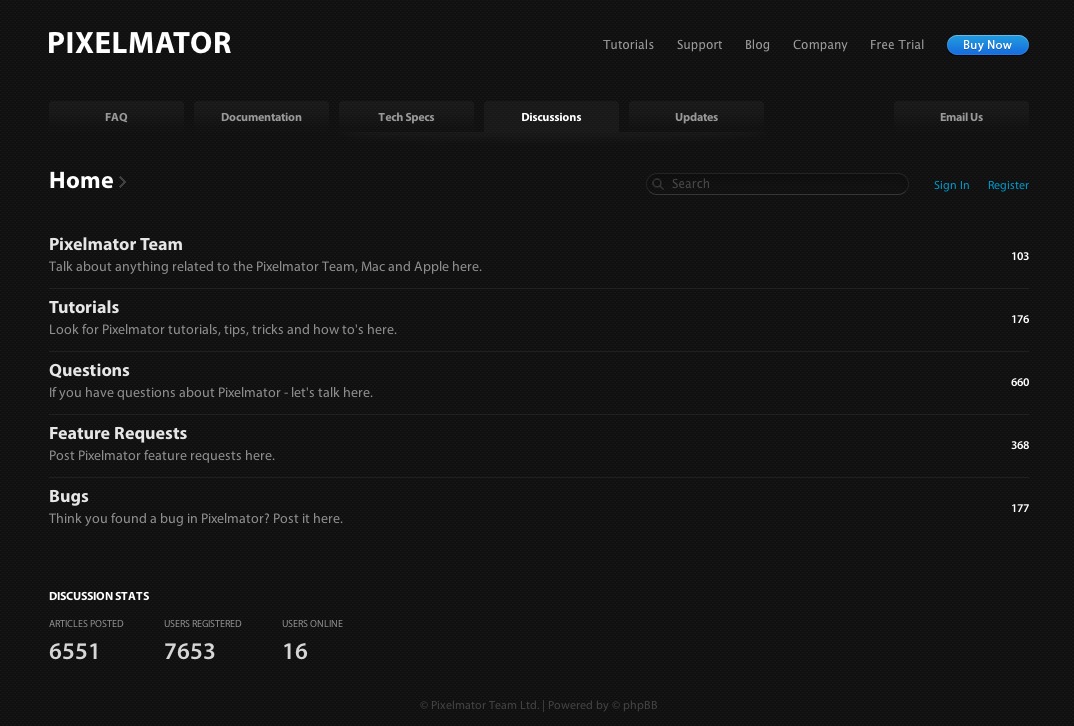Open the Tutorials forum category
Viewport: 1074px width, 726px height.
click(x=84, y=308)
